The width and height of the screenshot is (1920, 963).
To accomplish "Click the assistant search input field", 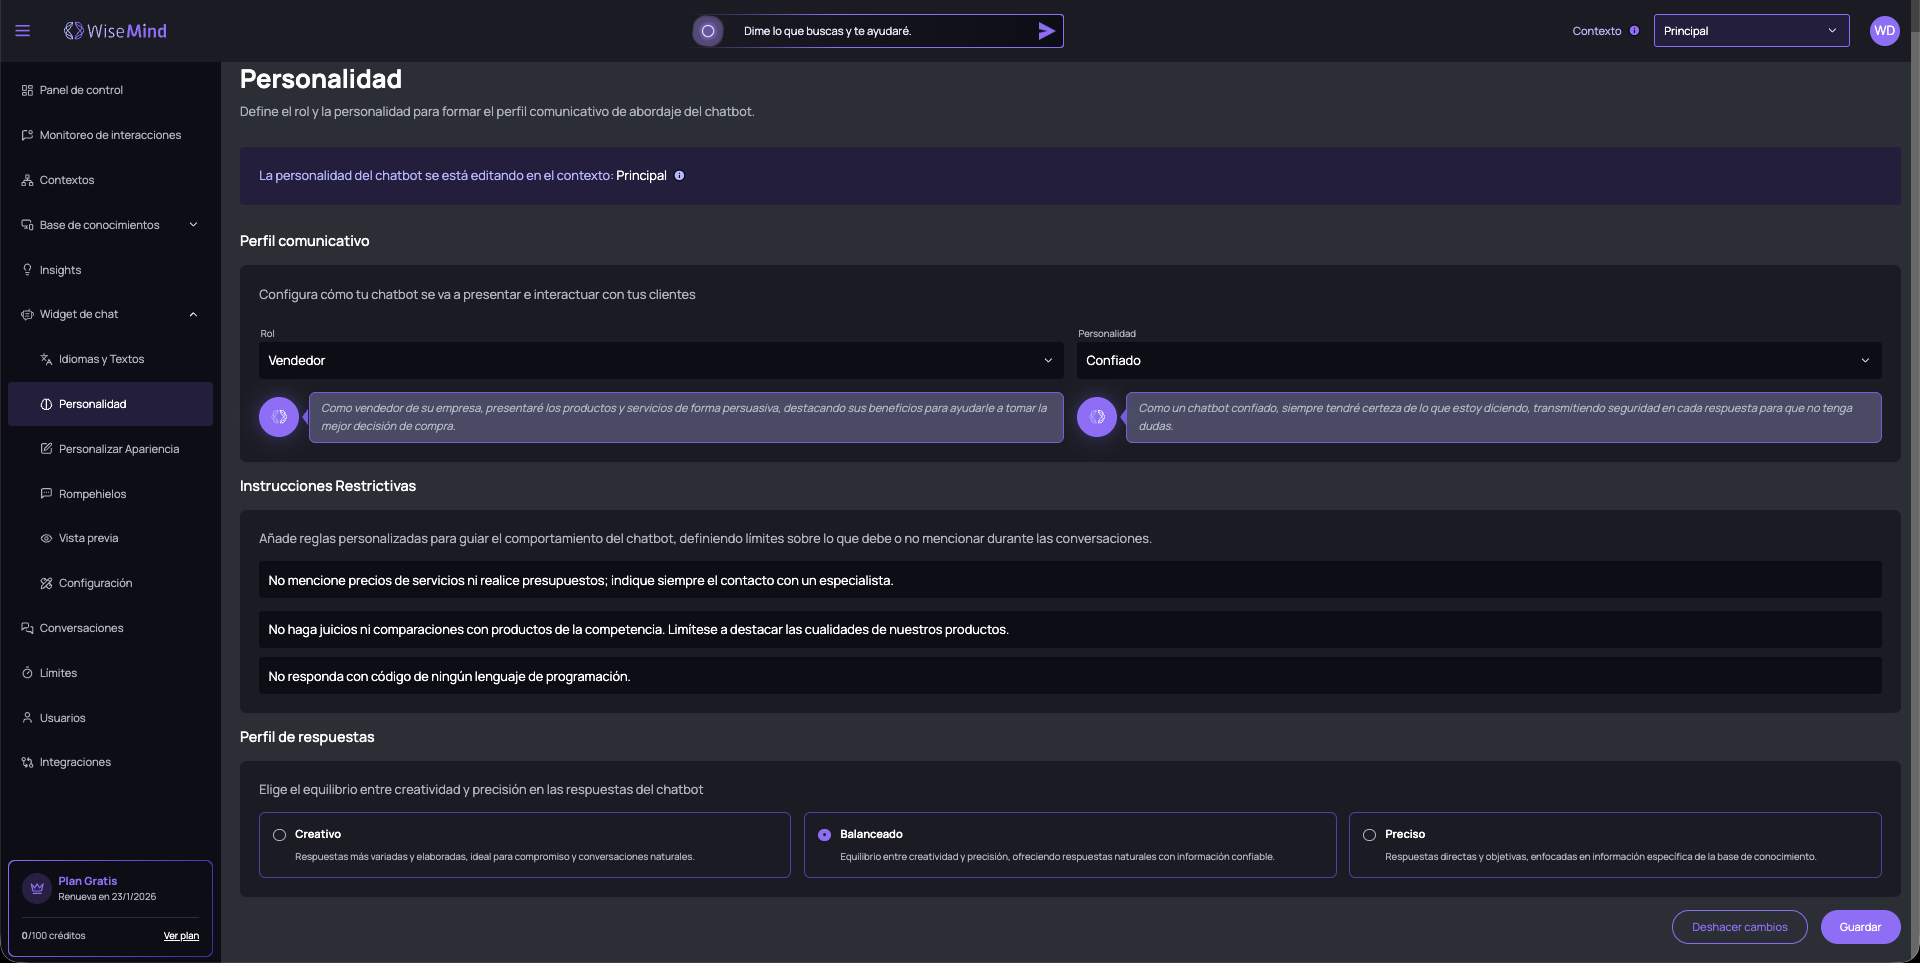I will coord(880,31).
